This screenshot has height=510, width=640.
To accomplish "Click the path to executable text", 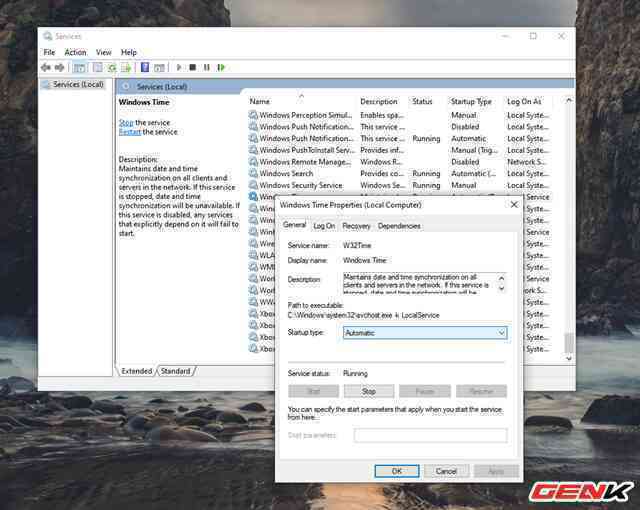I will coord(363,315).
